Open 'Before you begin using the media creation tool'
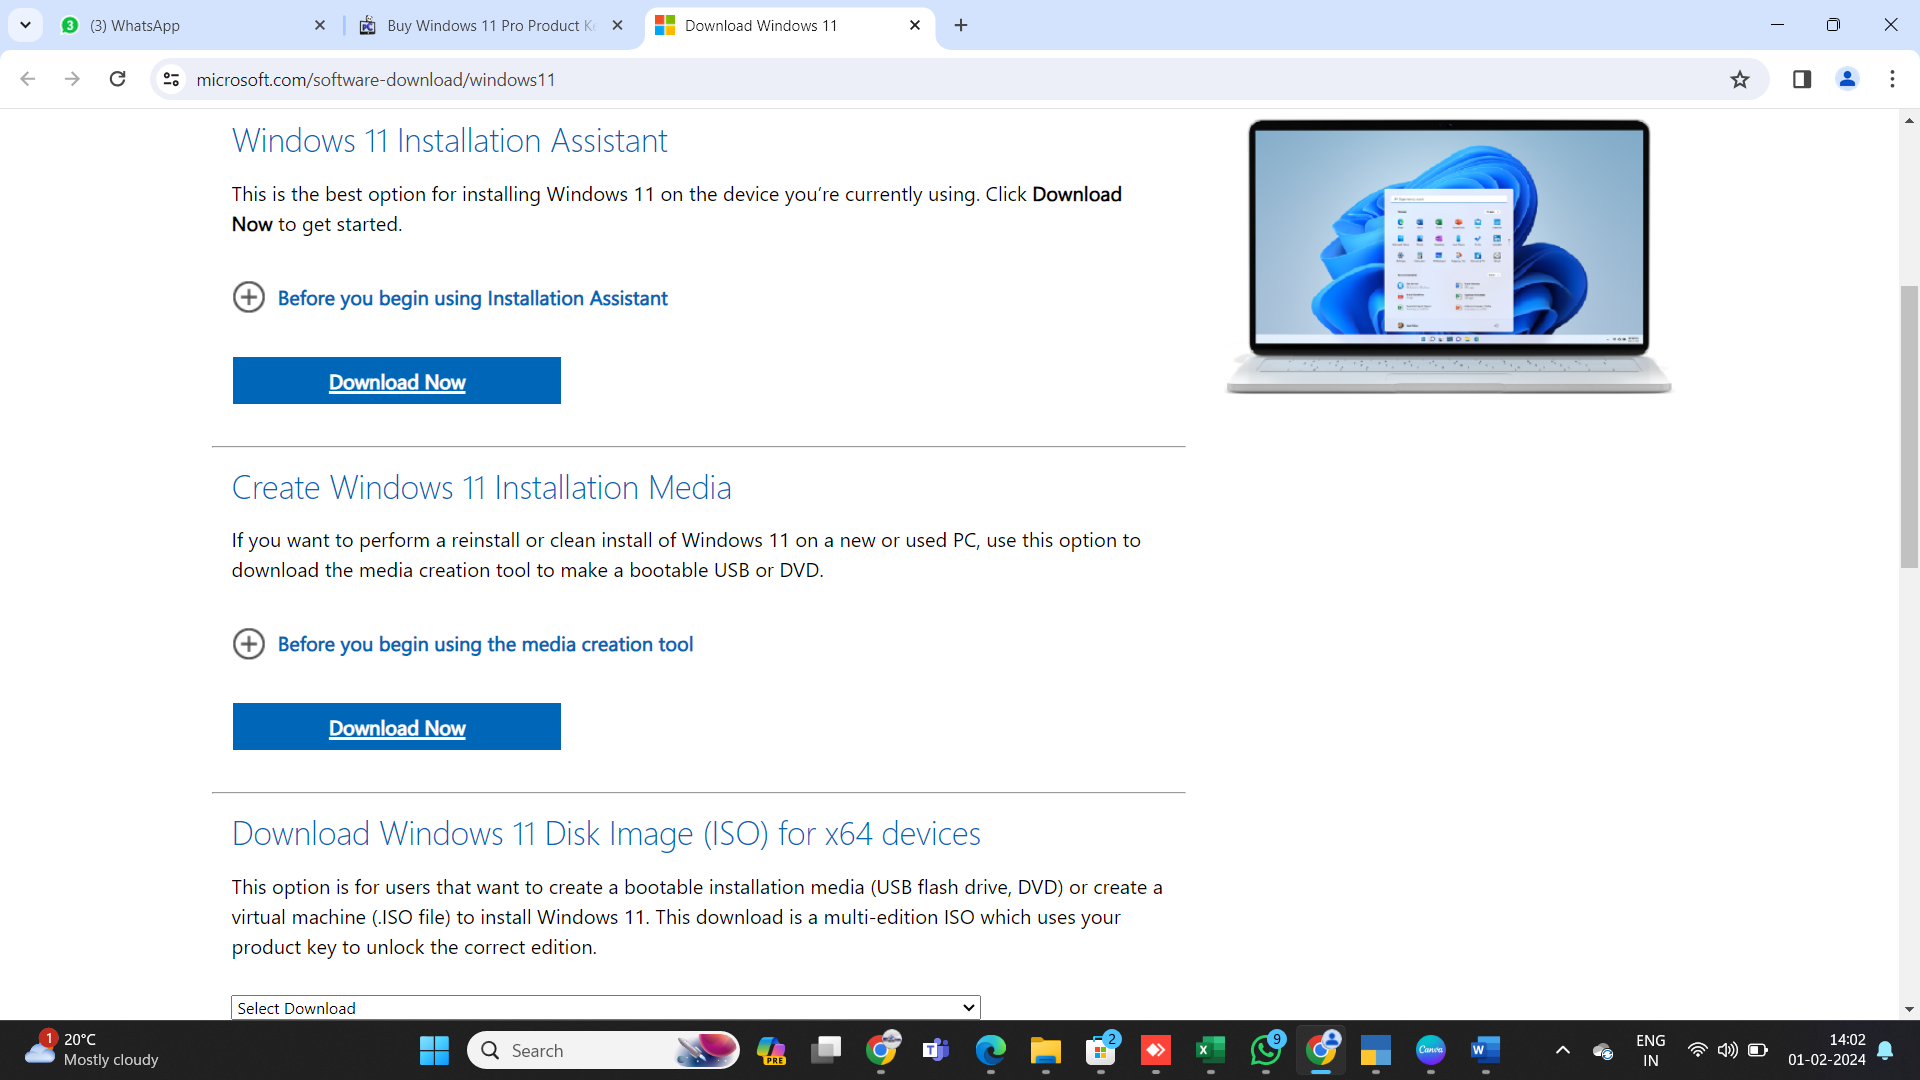 click(x=485, y=644)
